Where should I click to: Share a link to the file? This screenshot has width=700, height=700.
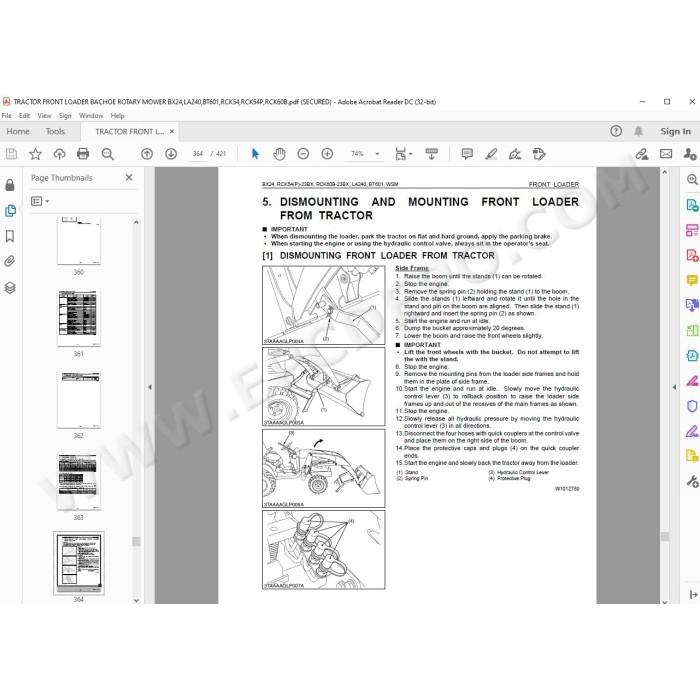tap(642, 154)
